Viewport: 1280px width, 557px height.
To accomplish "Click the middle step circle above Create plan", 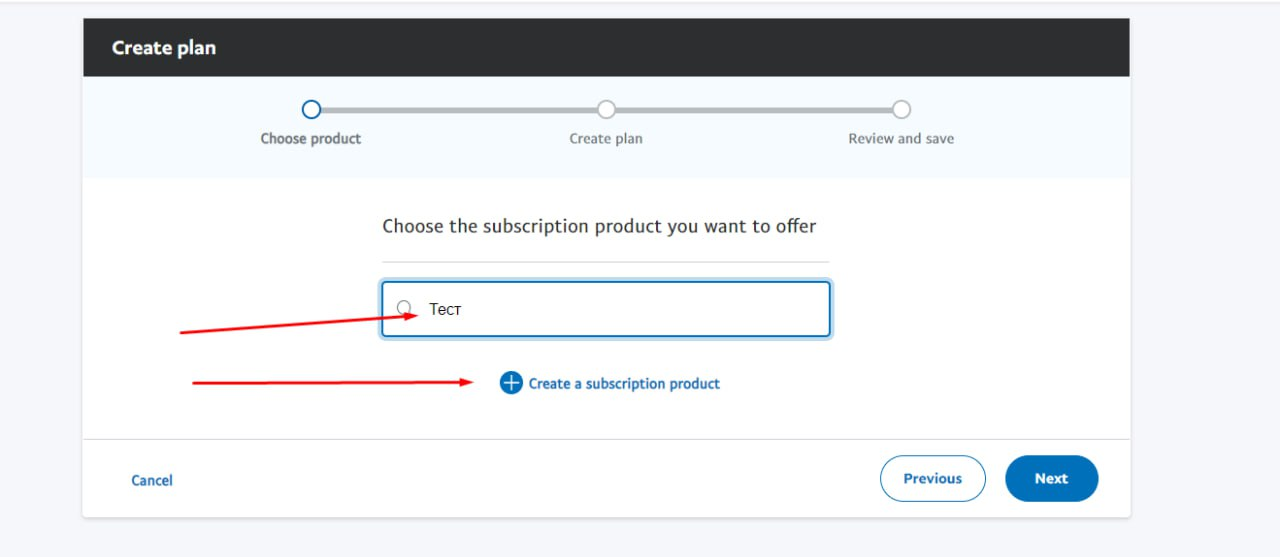I will pos(606,109).
